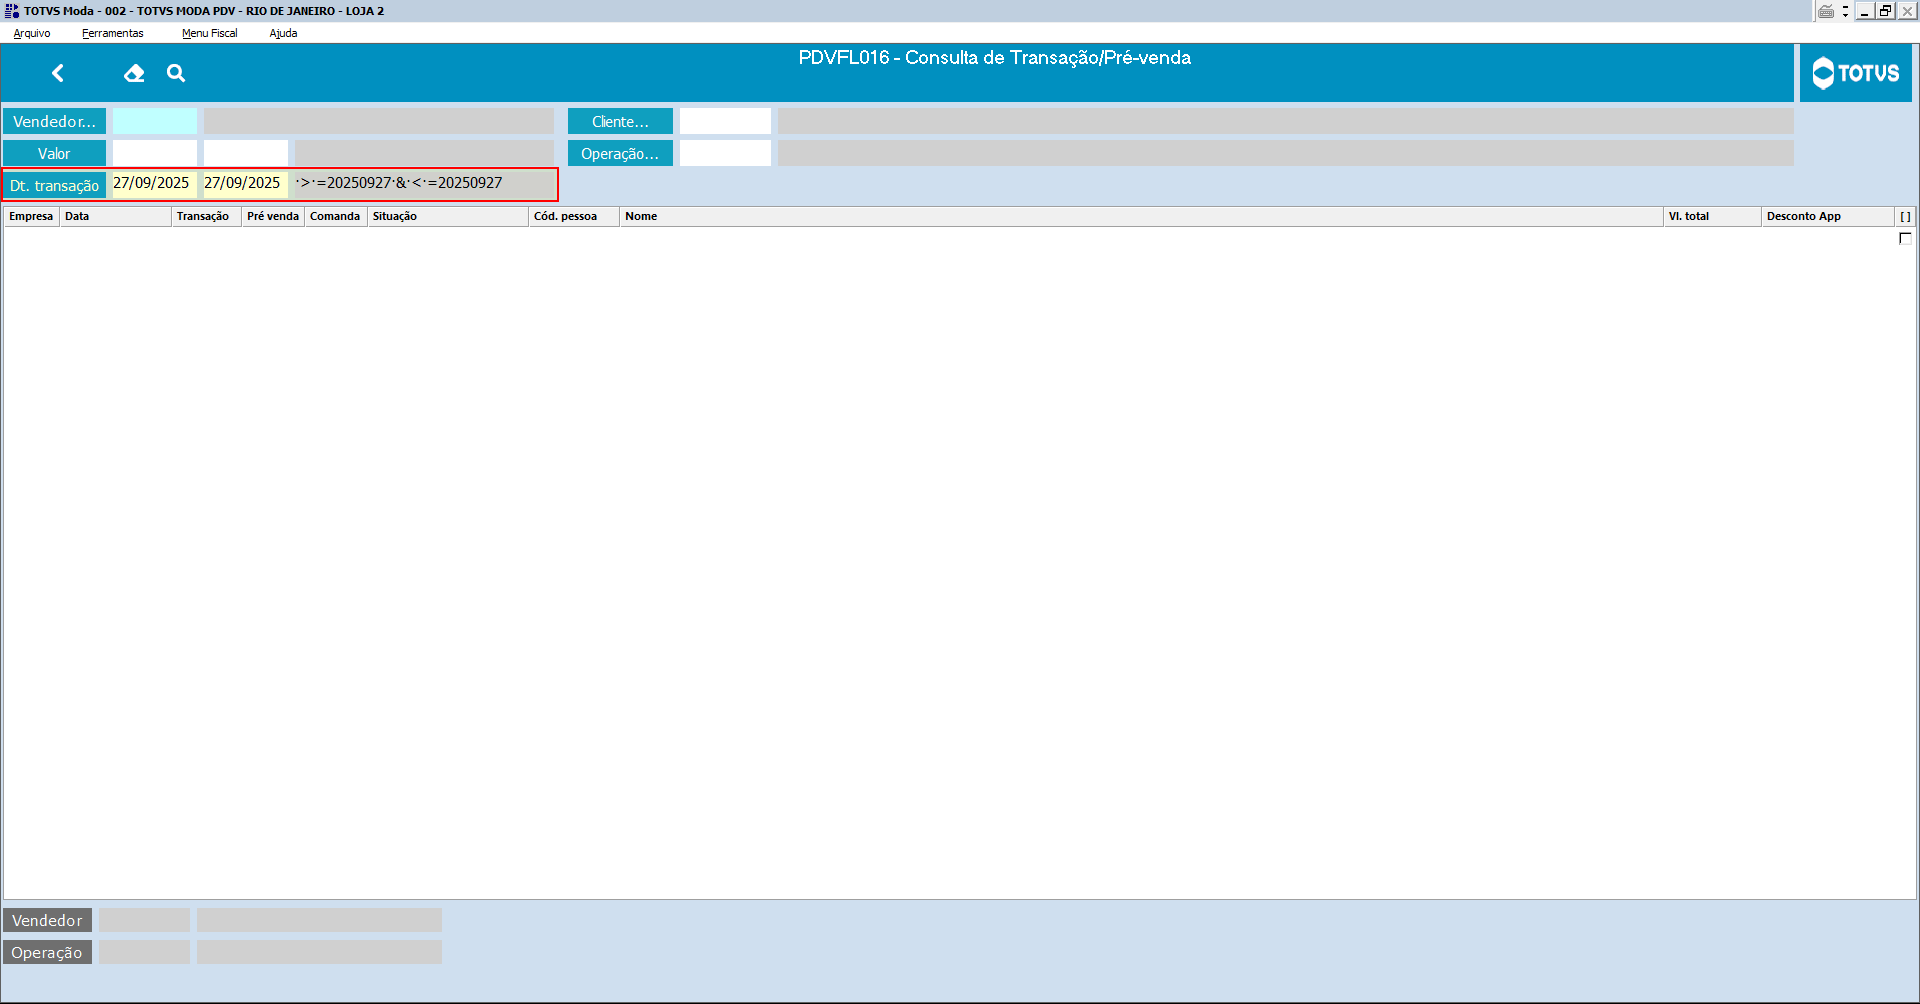The image size is (1920, 1004).
Task: Click the PDVFL016 screen title text
Action: tap(994, 58)
